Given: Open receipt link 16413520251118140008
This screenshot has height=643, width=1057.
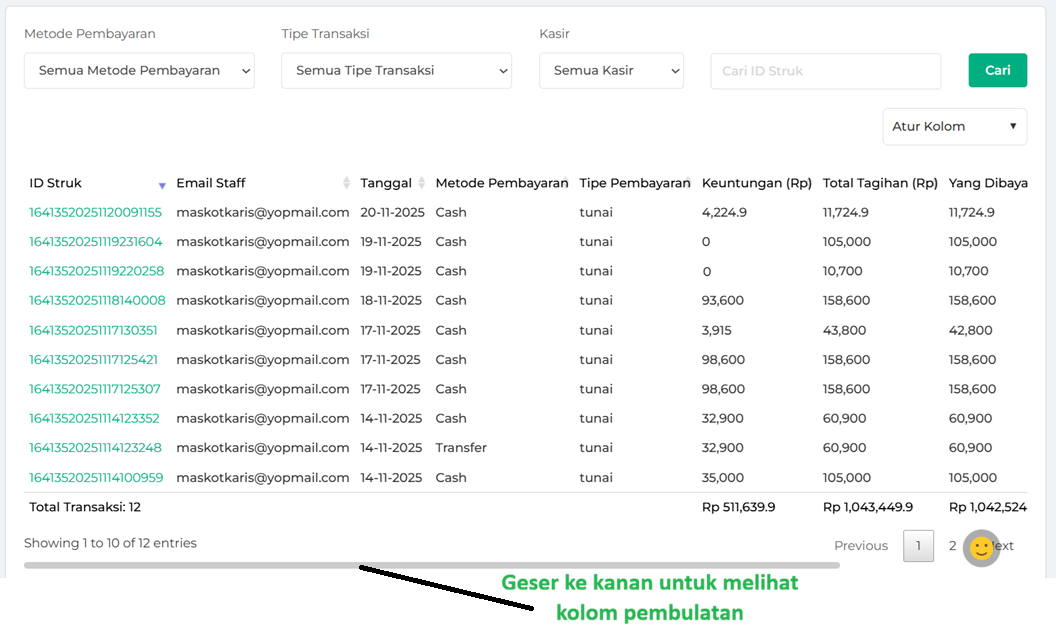Looking at the screenshot, I should (97, 300).
